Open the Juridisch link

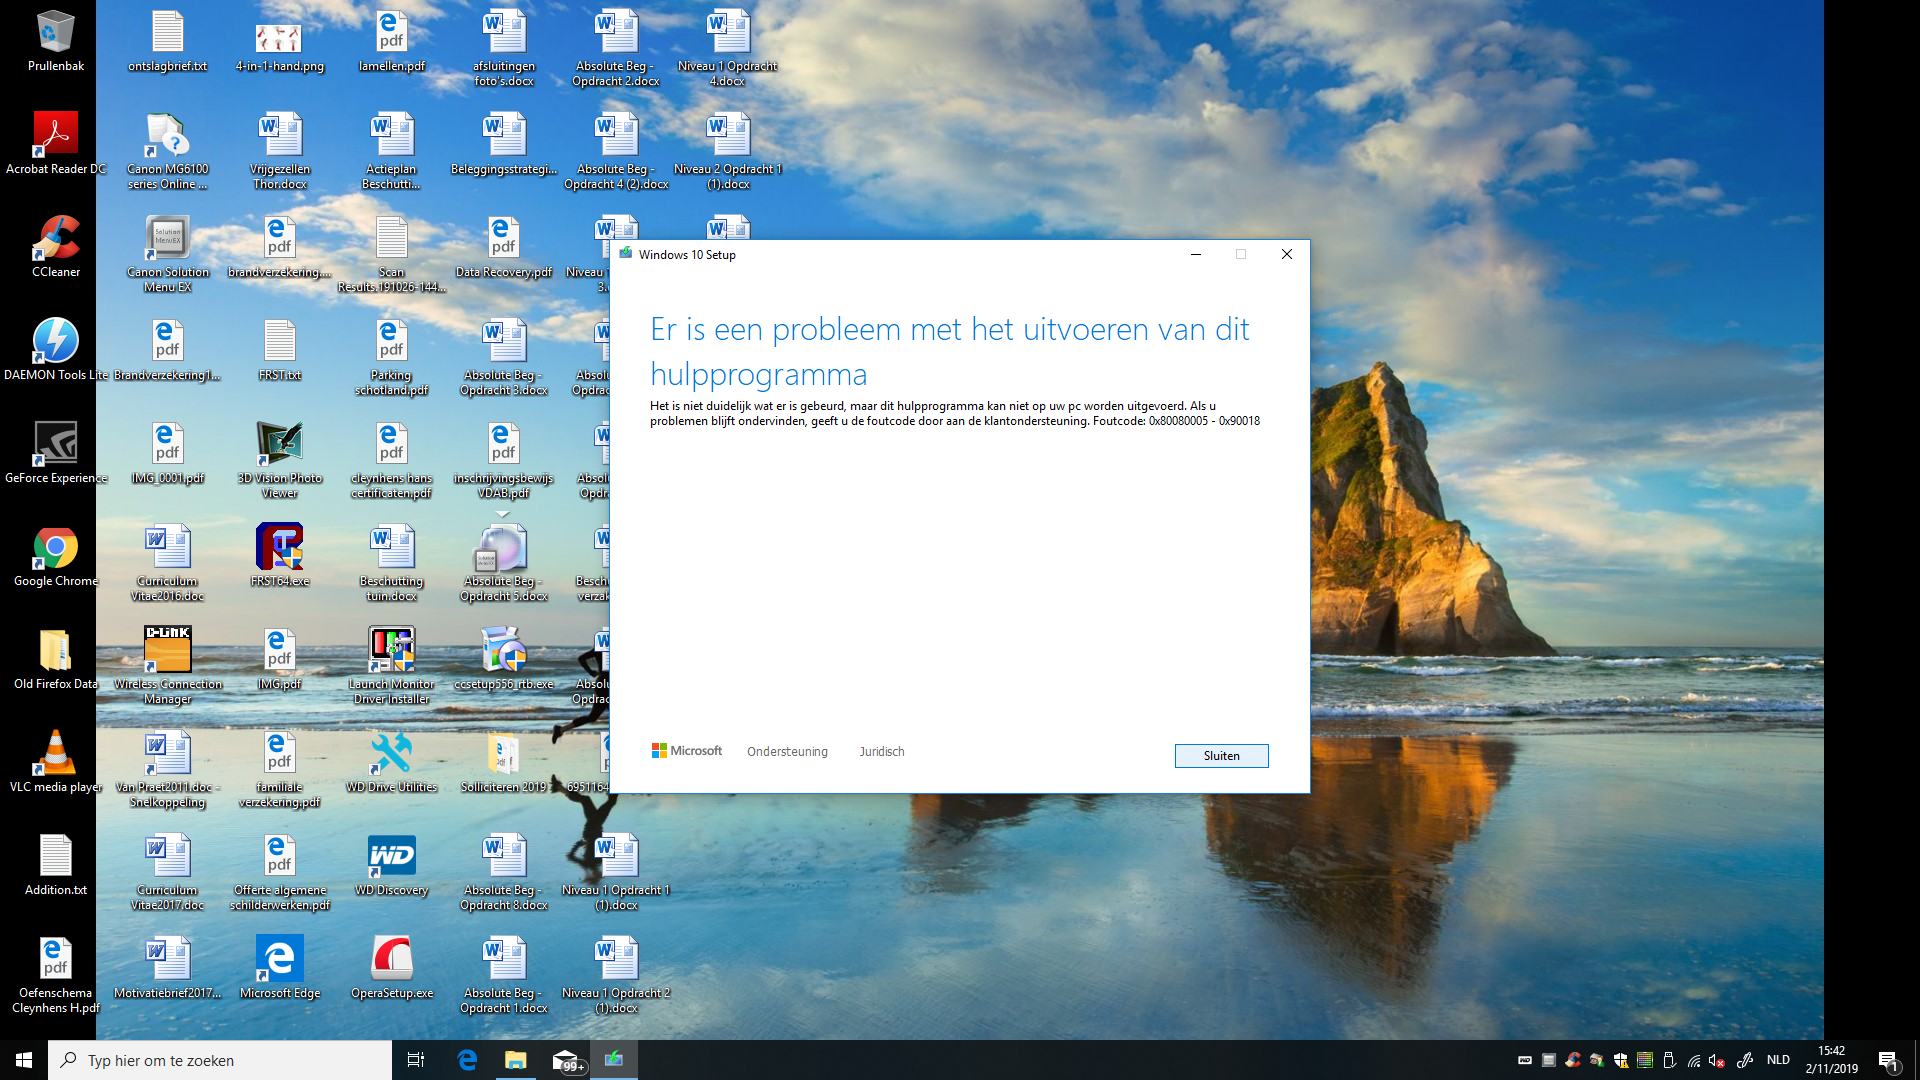881,752
